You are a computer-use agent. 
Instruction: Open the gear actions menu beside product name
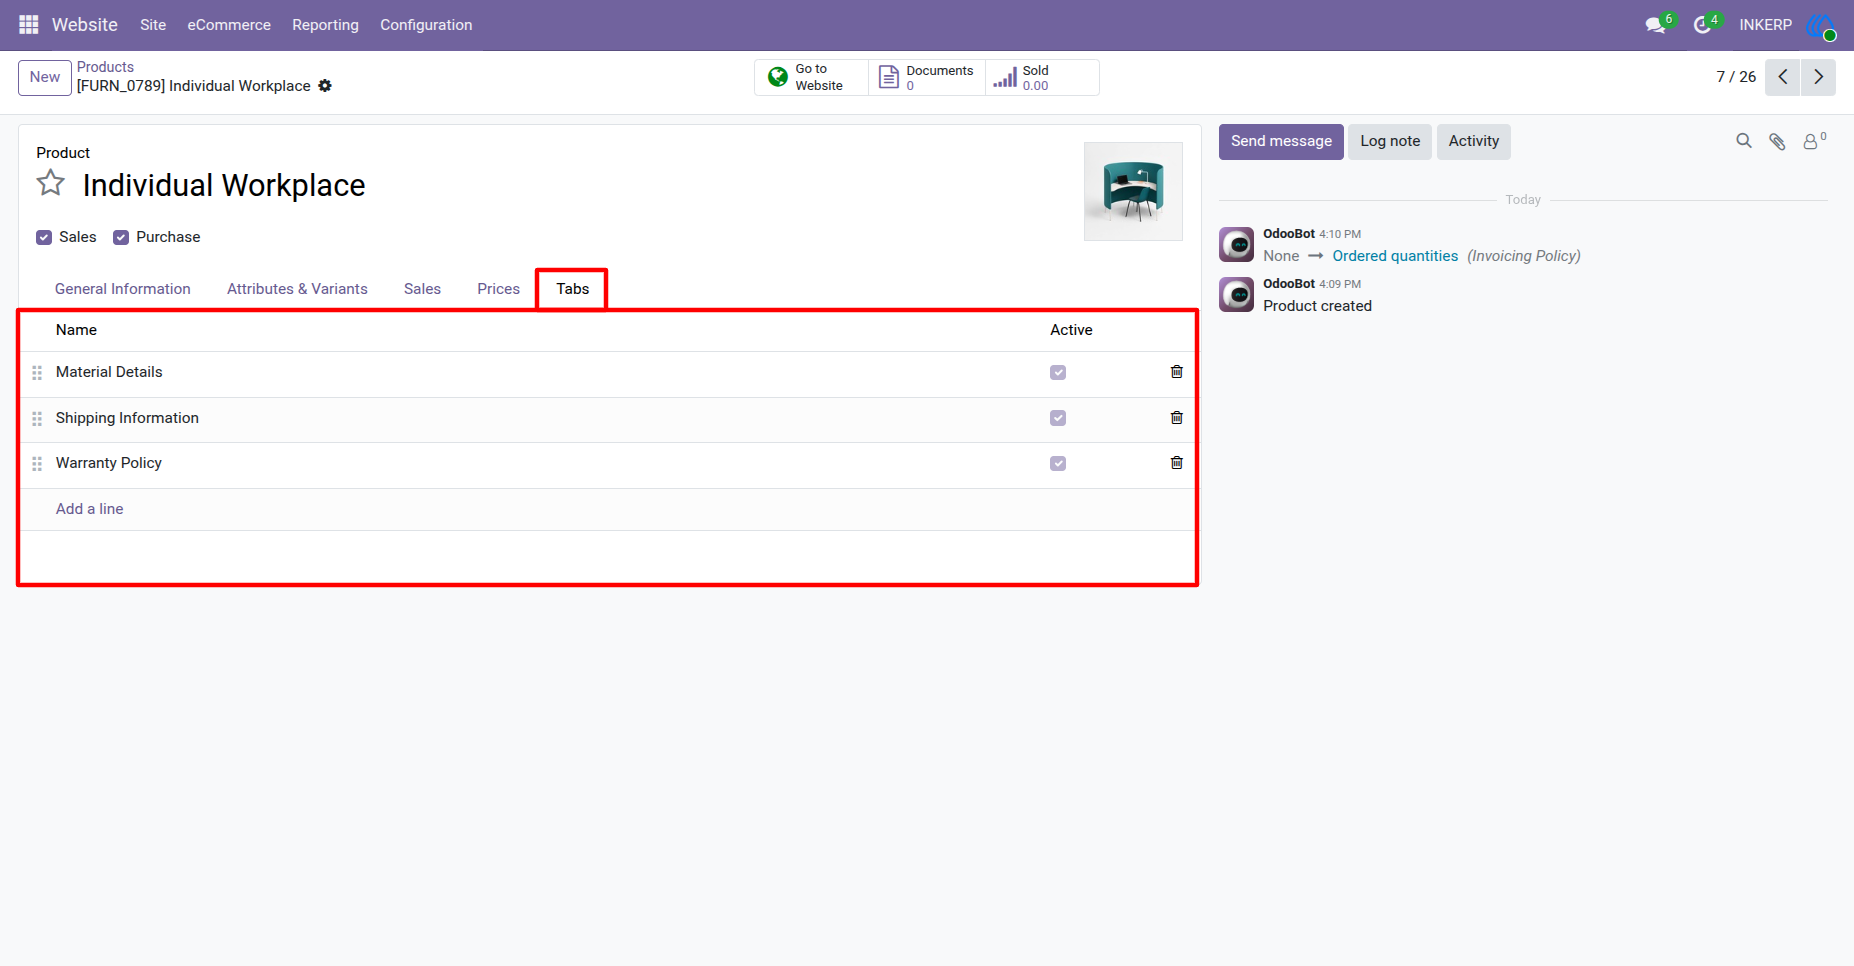click(325, 86)
